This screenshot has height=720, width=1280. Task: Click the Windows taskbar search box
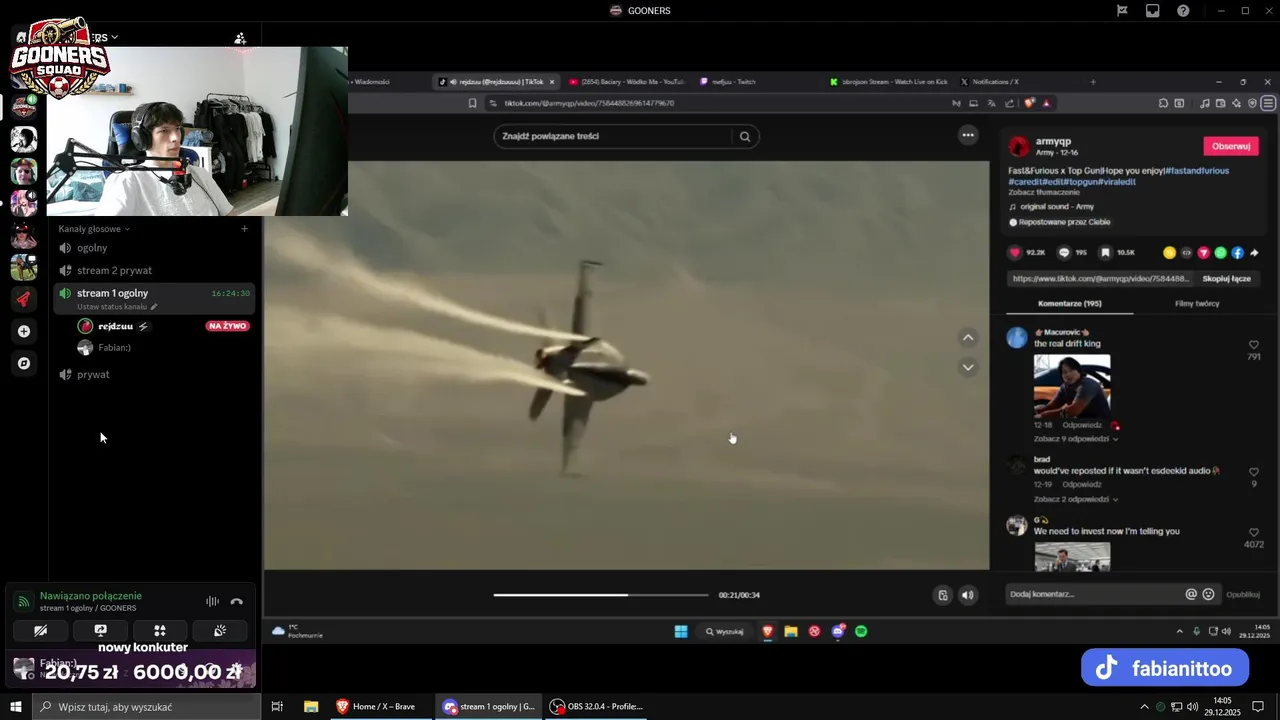click(146, 706)
